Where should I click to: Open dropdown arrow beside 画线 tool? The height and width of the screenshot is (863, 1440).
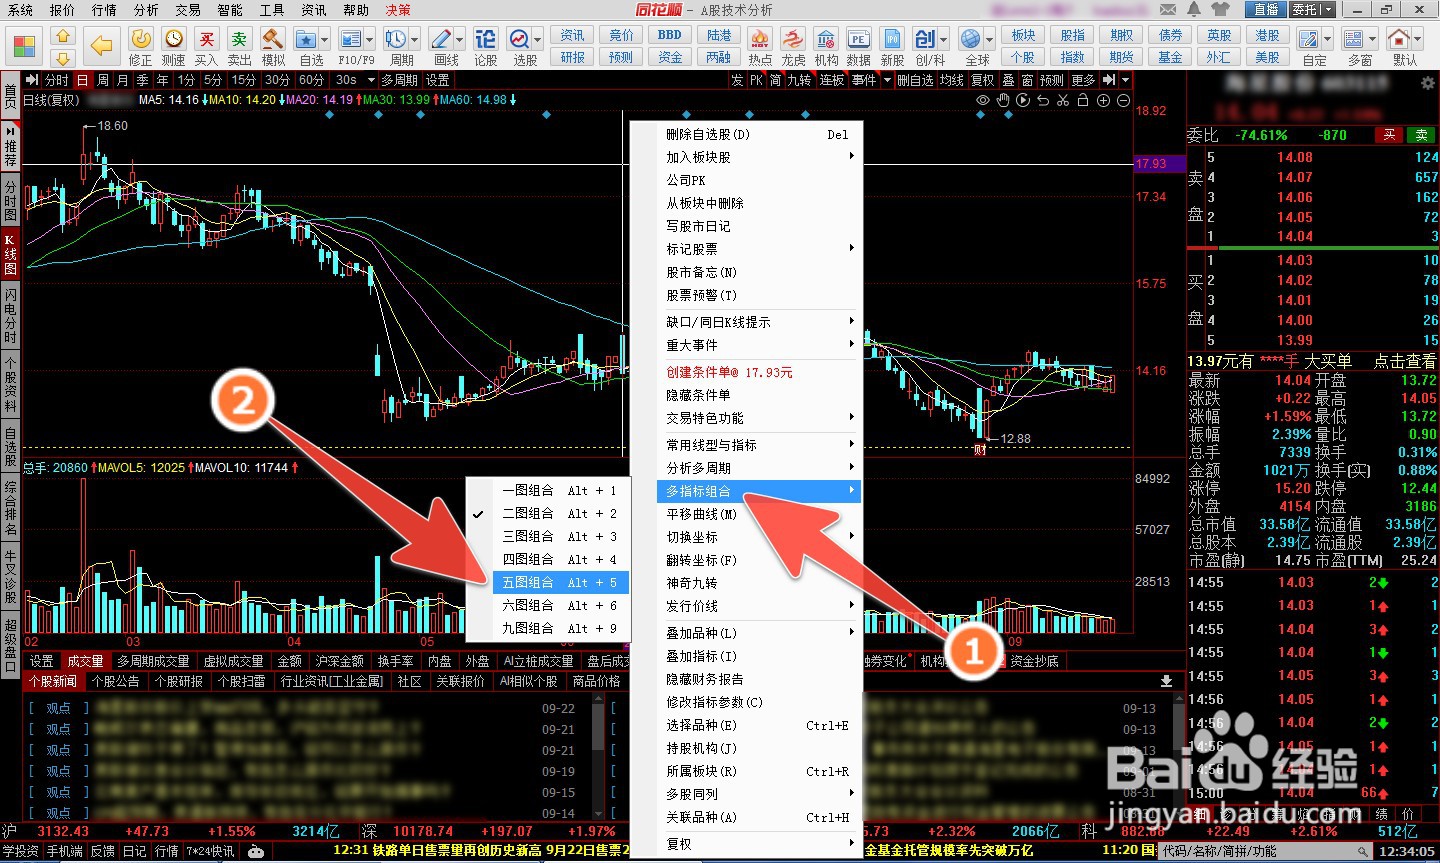[460, 39]
